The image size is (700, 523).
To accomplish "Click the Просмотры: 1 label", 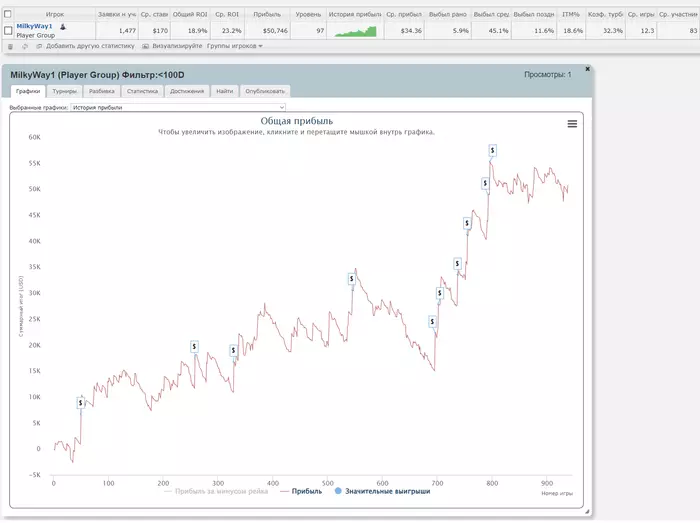I will 548,75.
